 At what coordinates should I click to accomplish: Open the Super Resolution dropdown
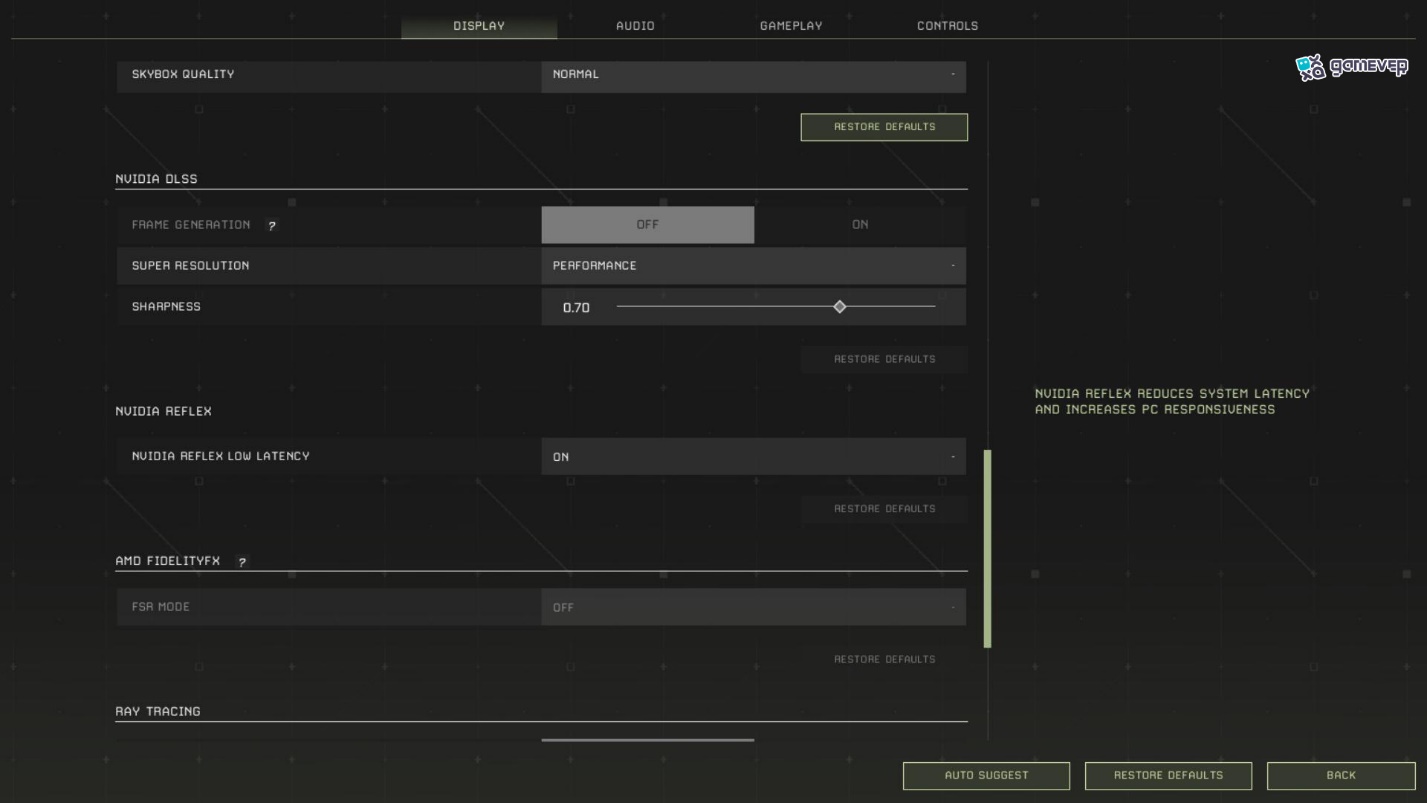[754, 266]
